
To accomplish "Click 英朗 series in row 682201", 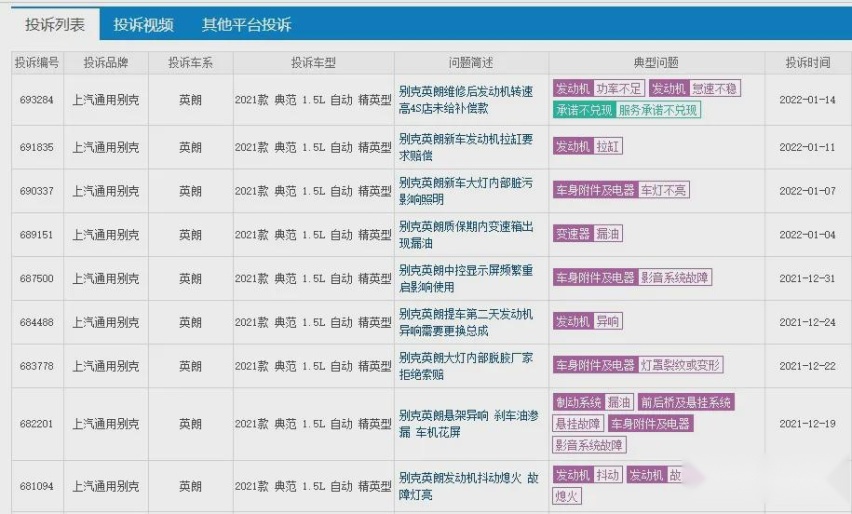I will [190, 423].
